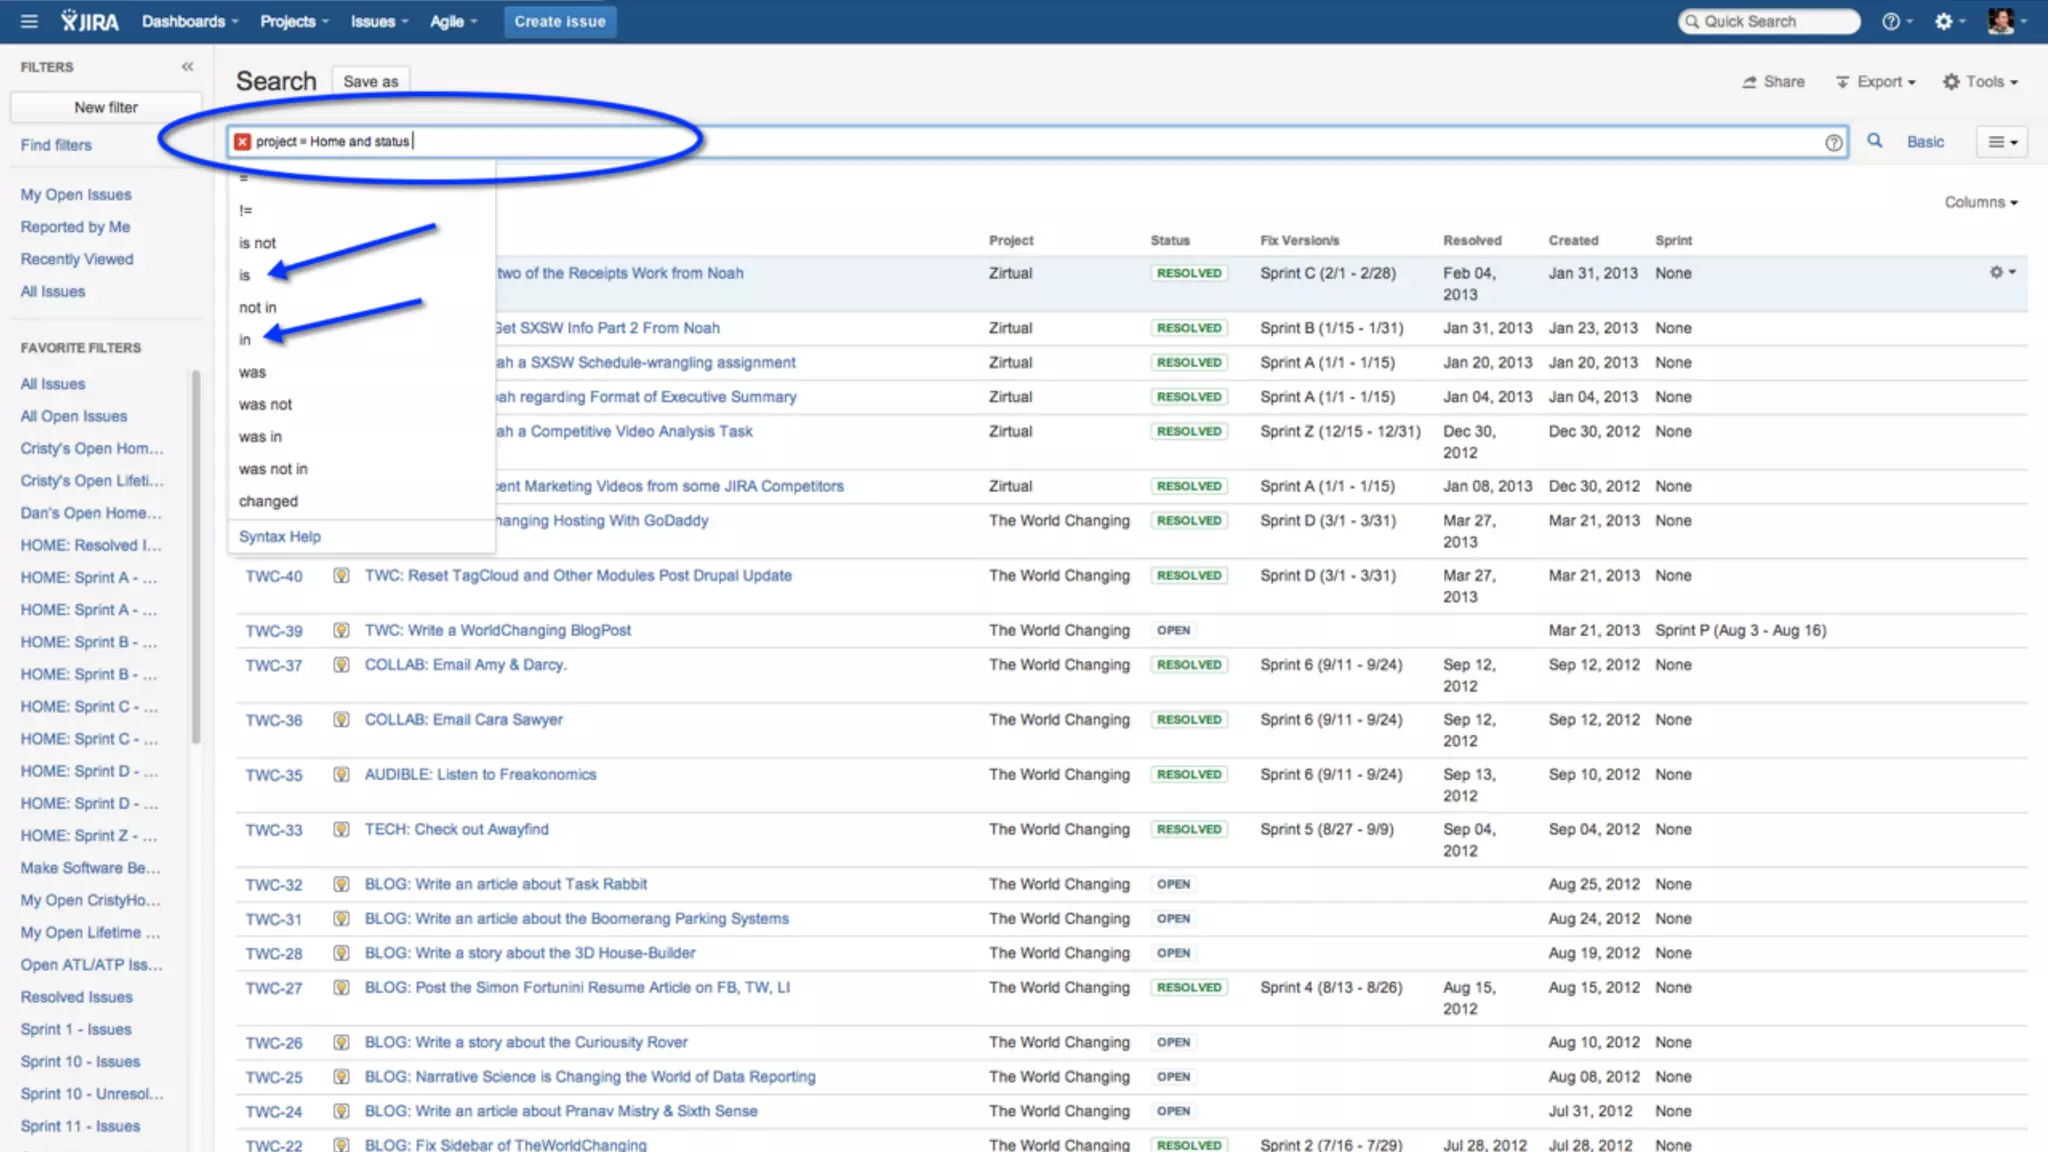Select the "in" operator from autocomplete list
The height and width of the screenshot is (1152, 2048).
click(245, 340)
